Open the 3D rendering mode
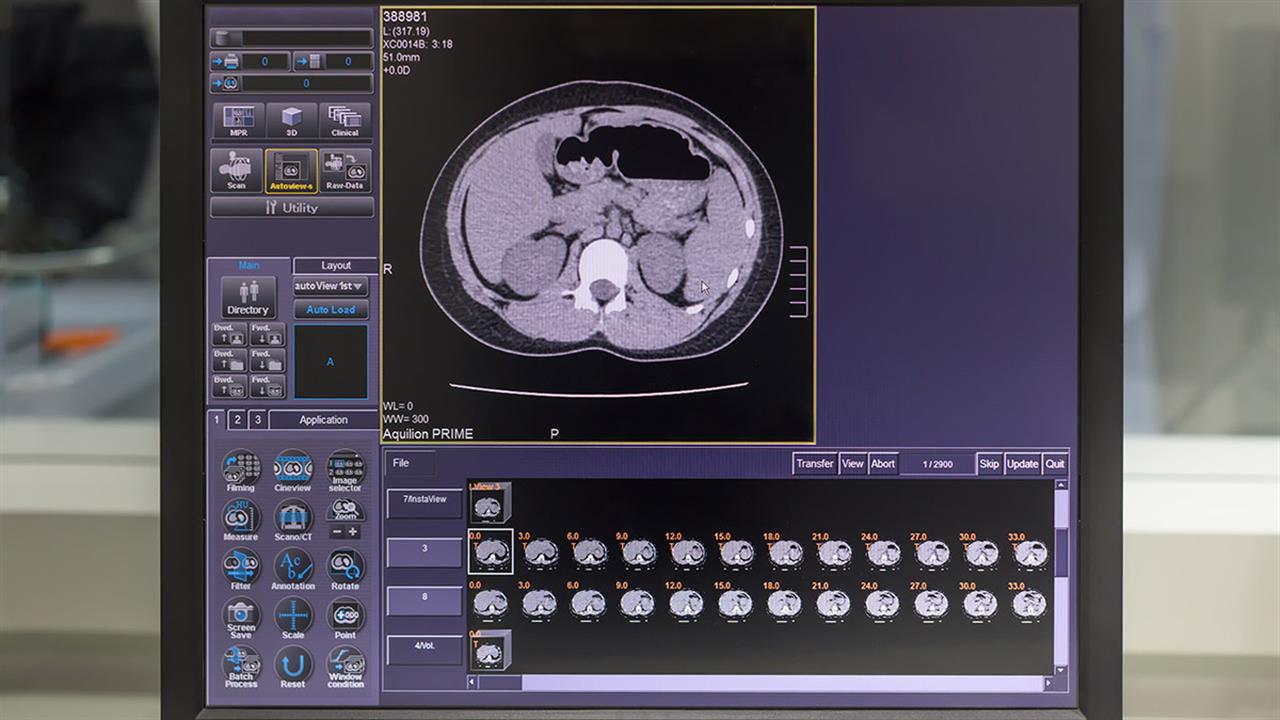The height and width of the screenshot is (720, 1280). [292, 121]
